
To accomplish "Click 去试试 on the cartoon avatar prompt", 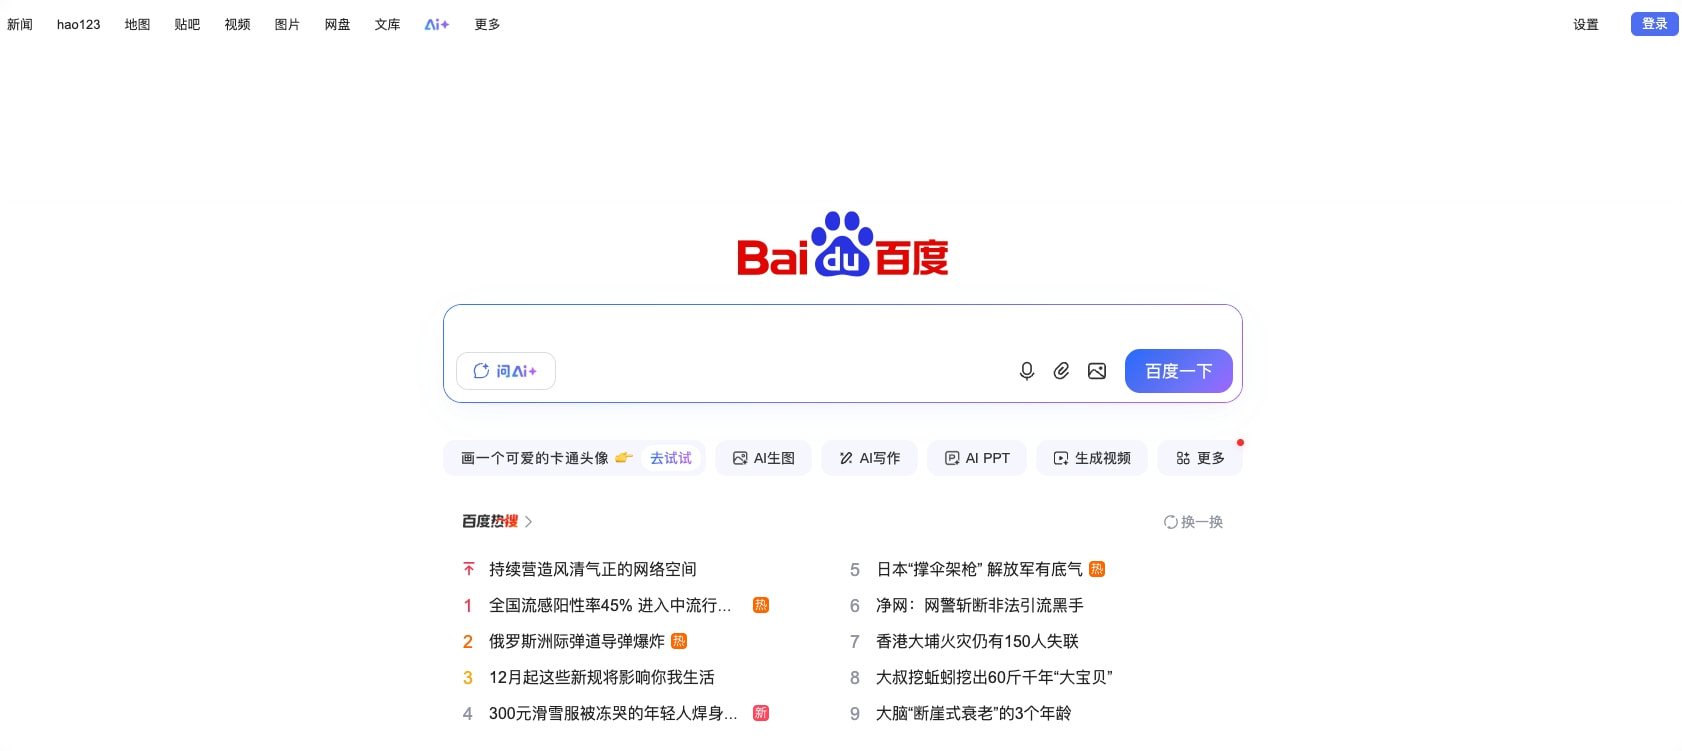I will (671, 458).
